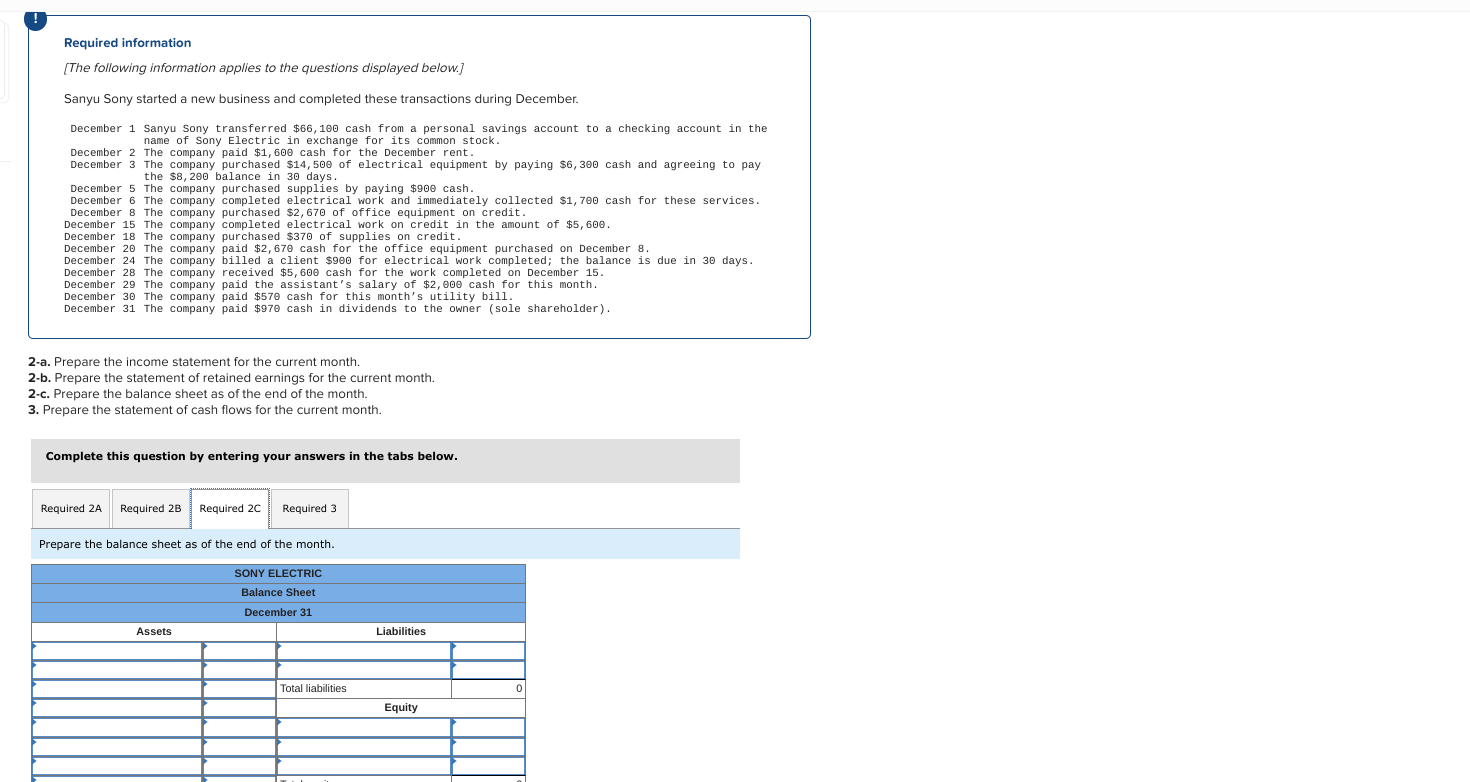Screen dimensions: 1470x782
Task: Open first asset name dropdown under Assets
Action: click(117, 651)
